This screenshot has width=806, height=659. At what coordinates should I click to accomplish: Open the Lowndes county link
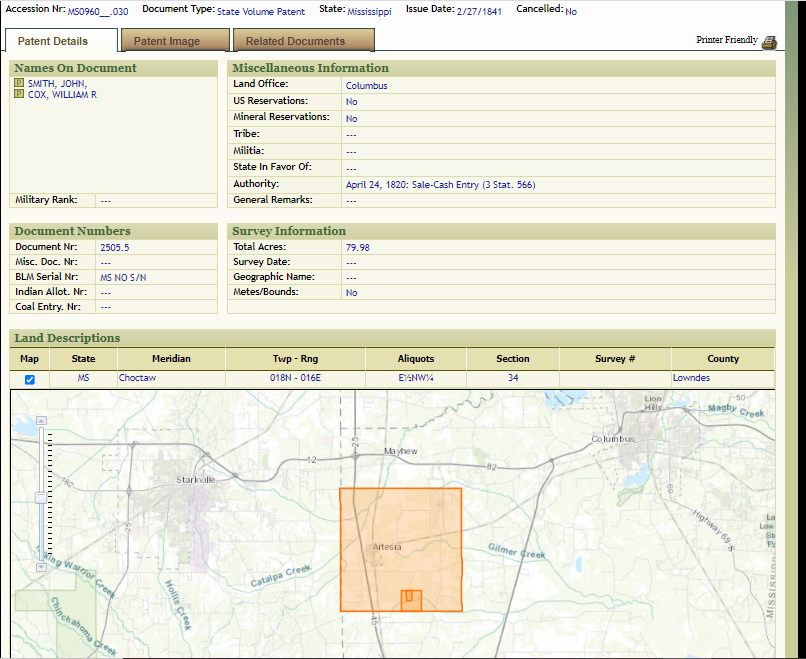point(691,378)
